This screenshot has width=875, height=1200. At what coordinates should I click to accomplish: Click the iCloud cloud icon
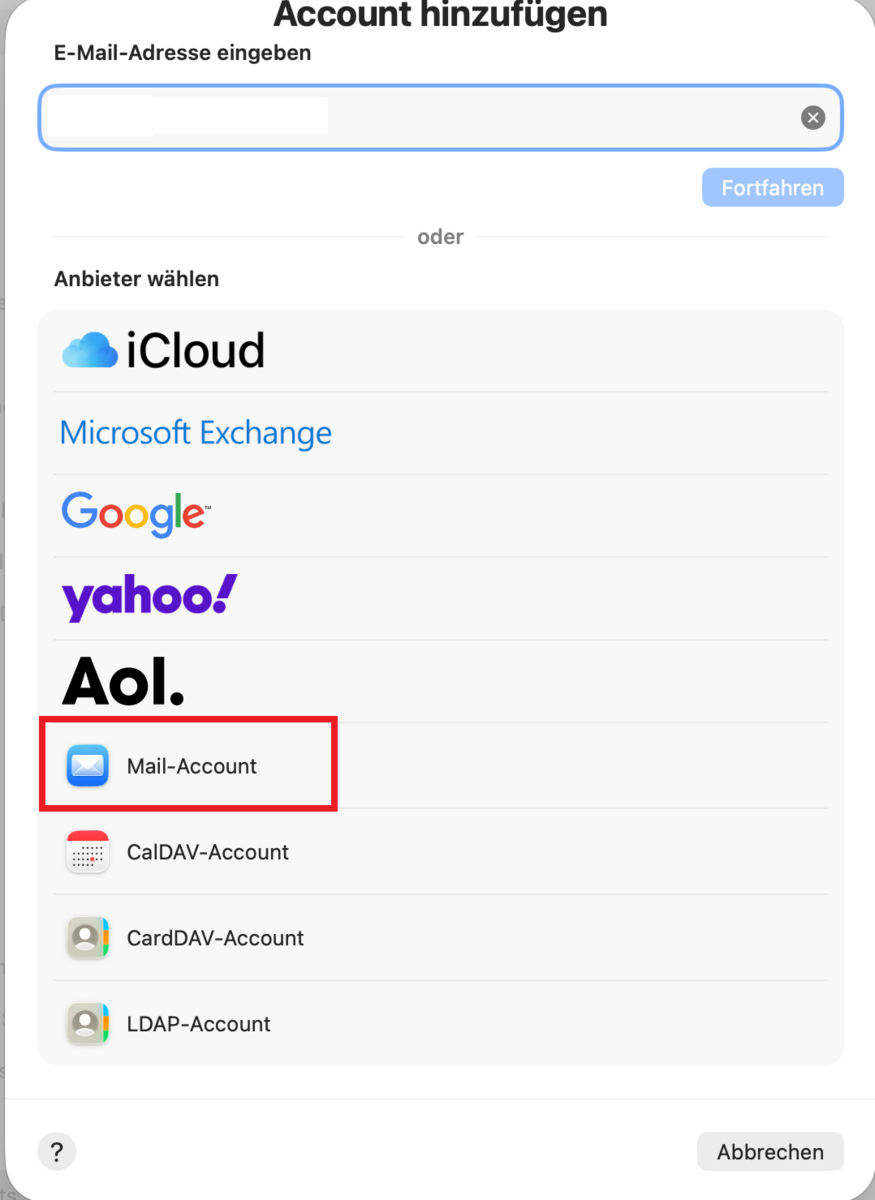click(x=90, y=351)
